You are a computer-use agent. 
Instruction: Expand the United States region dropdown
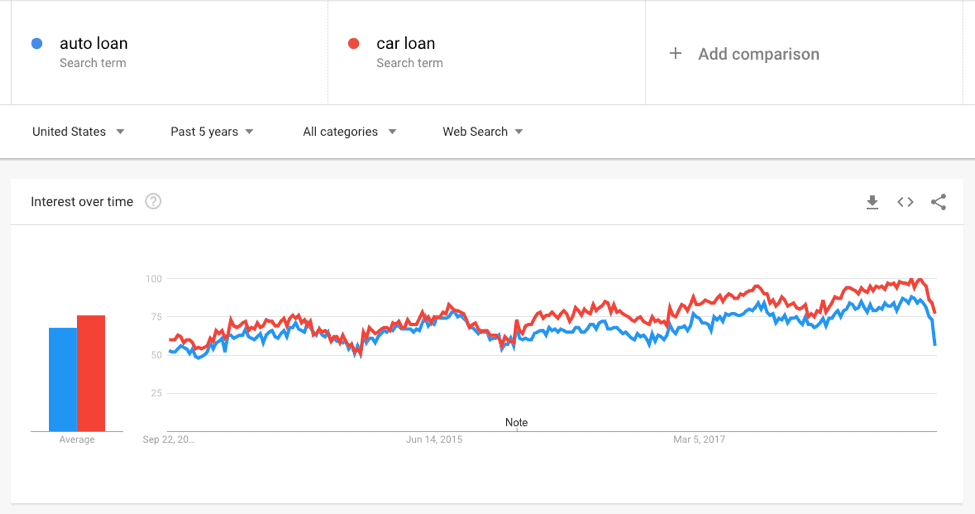coord(78,132)
